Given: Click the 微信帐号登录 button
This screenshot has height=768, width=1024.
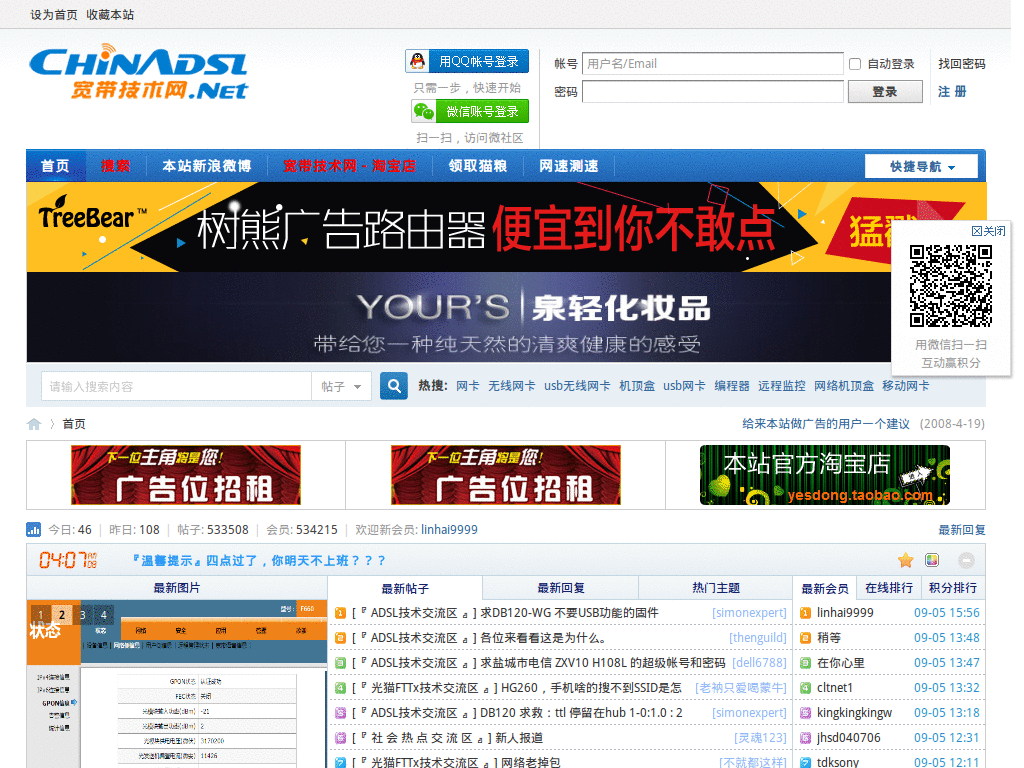Looking at the screenshot, I should pos(470,112).
